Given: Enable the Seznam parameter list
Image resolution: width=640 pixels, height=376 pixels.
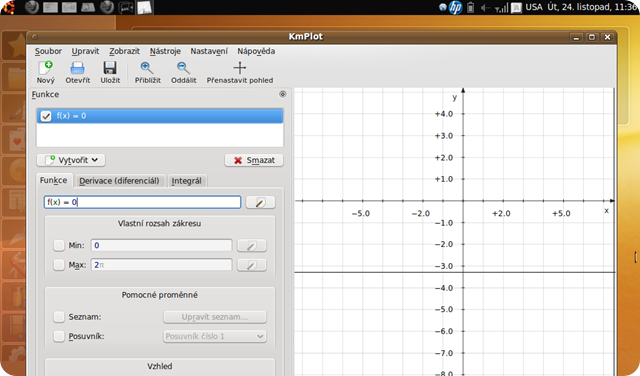Looking at the screenshot, I should [59, 317].
